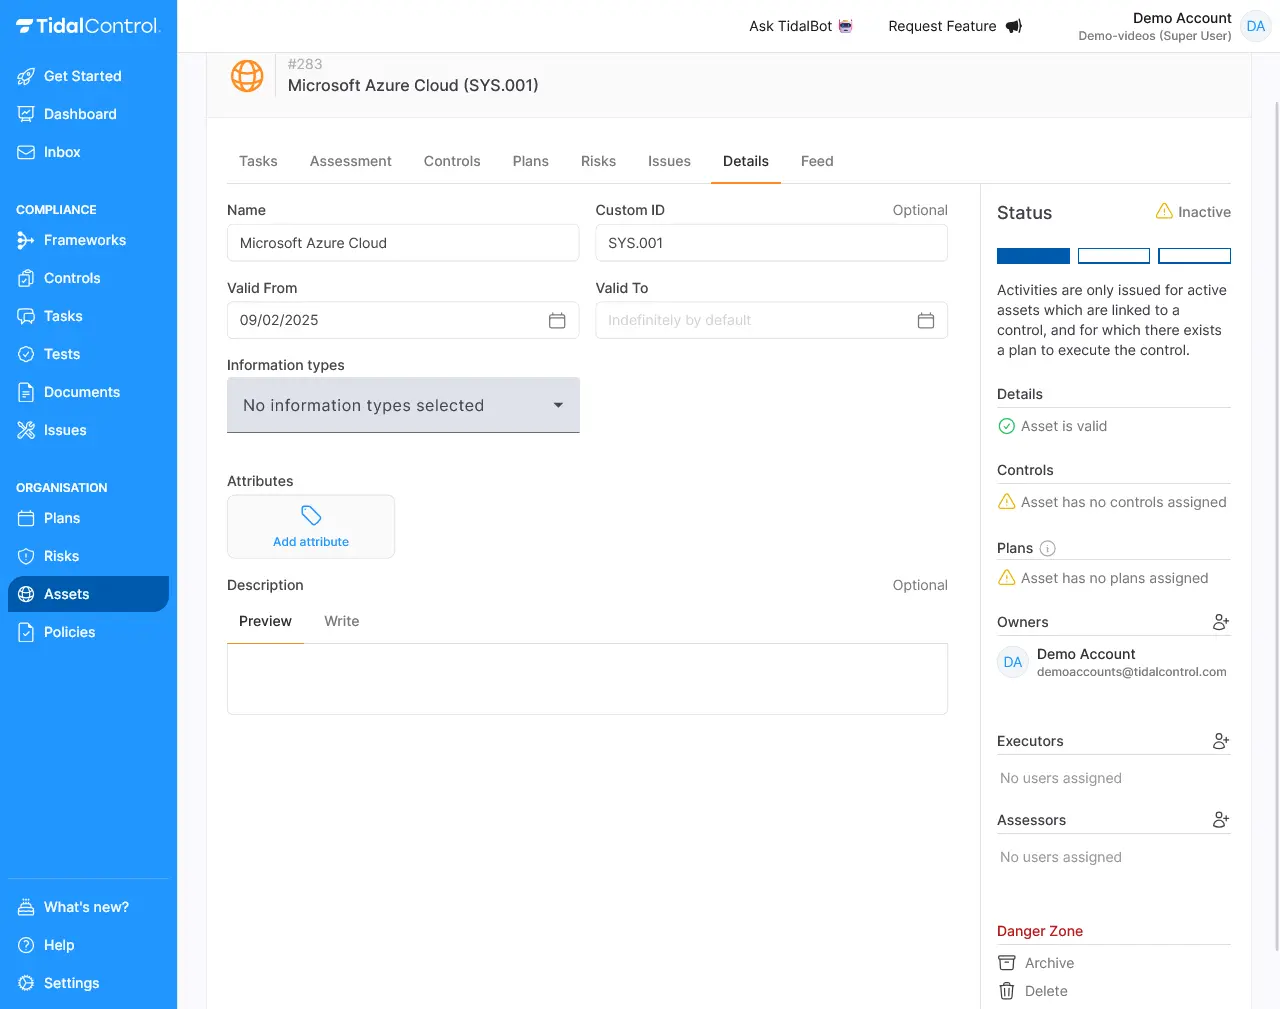This screenshot has height=1009, width=1280.
Task: Switch to the Feed tab
Action: [817, 161]
